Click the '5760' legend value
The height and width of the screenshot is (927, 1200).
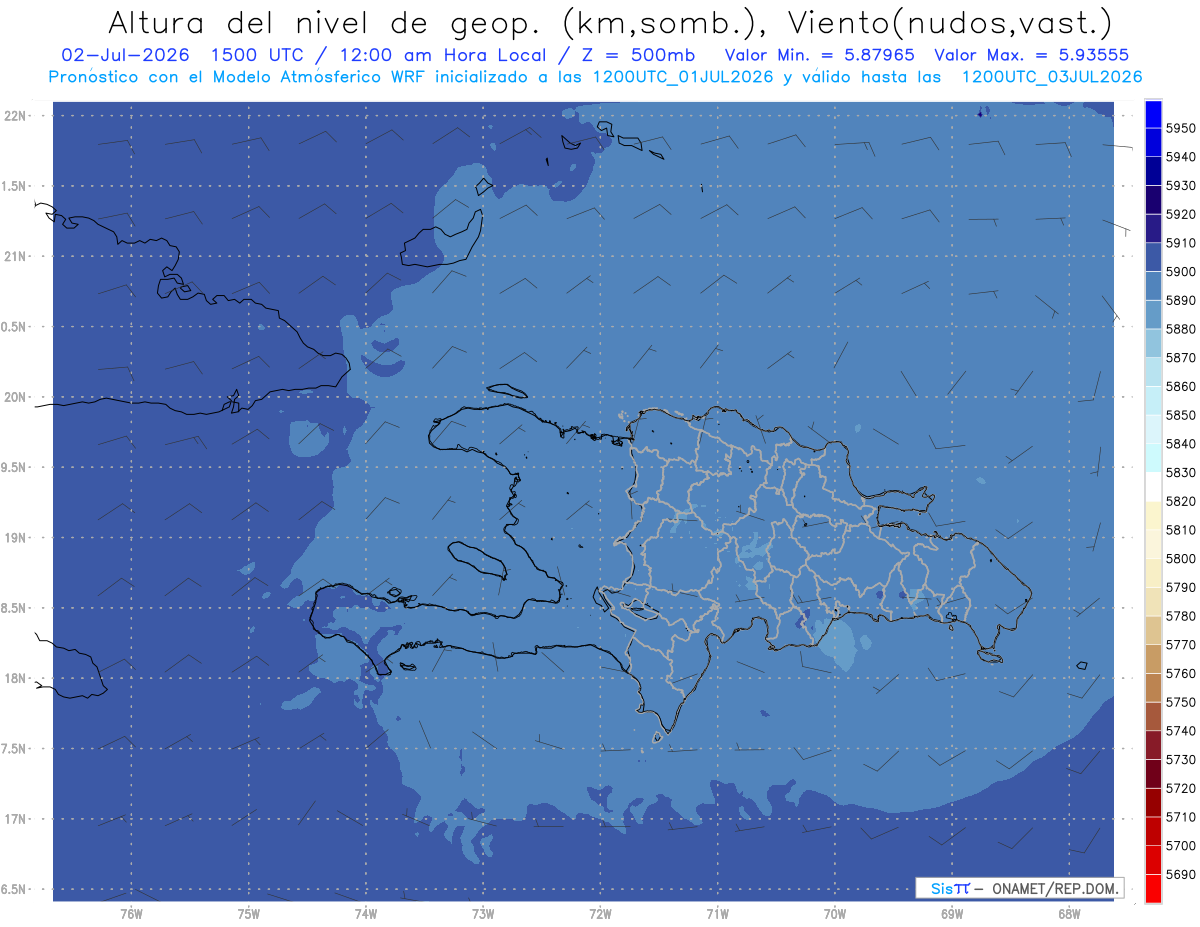coord(1180,673)
